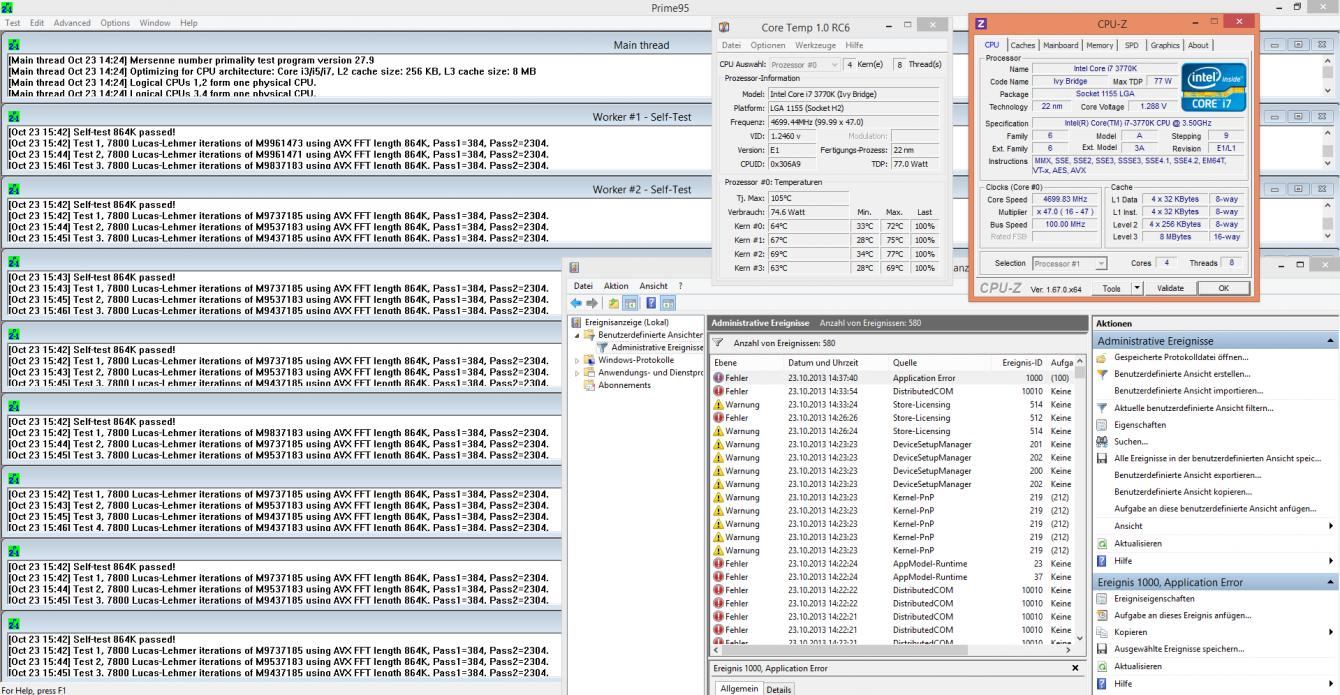
Task: Open the Optionen menu in Core Temp
Action: (x=768, y=45)
